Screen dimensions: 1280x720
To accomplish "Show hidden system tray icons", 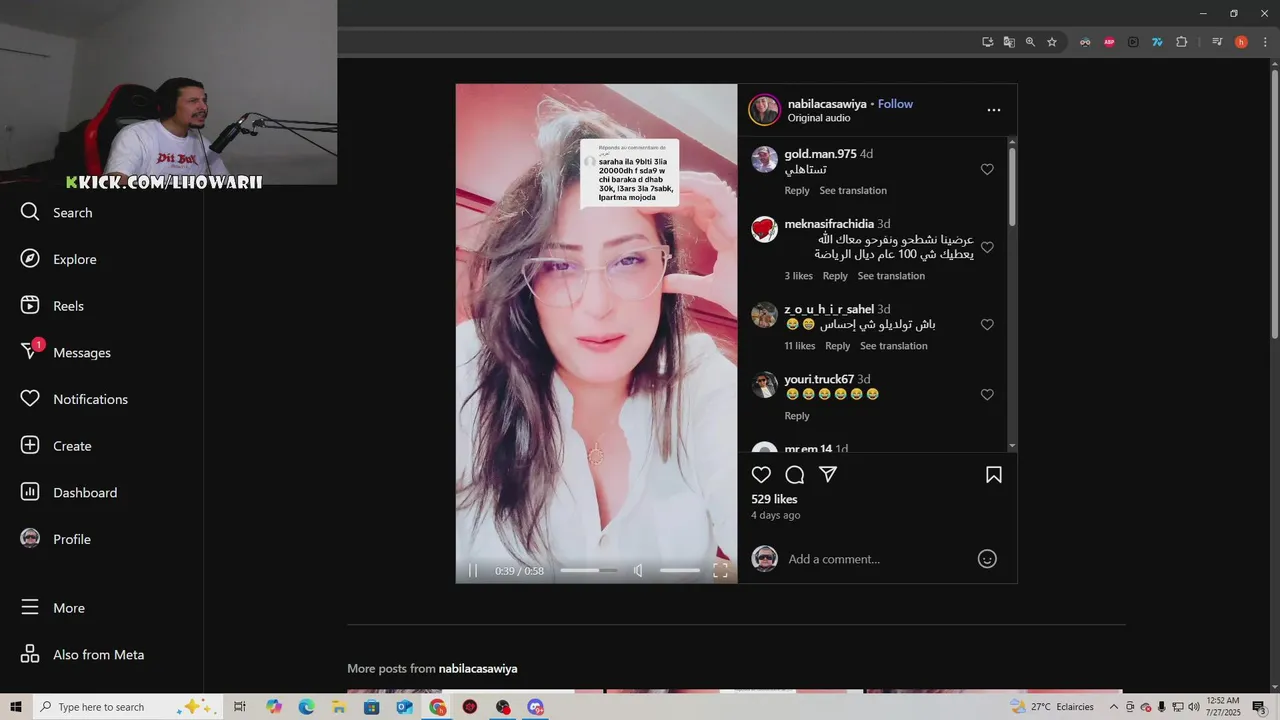I will [x=1113, y=707].
